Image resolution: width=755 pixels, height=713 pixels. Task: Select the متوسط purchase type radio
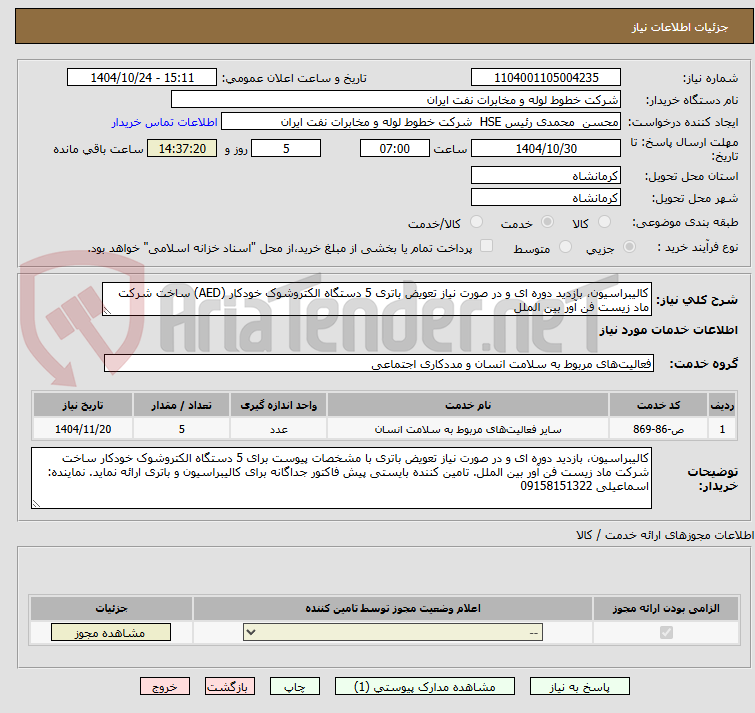click(x=565, y=247)
